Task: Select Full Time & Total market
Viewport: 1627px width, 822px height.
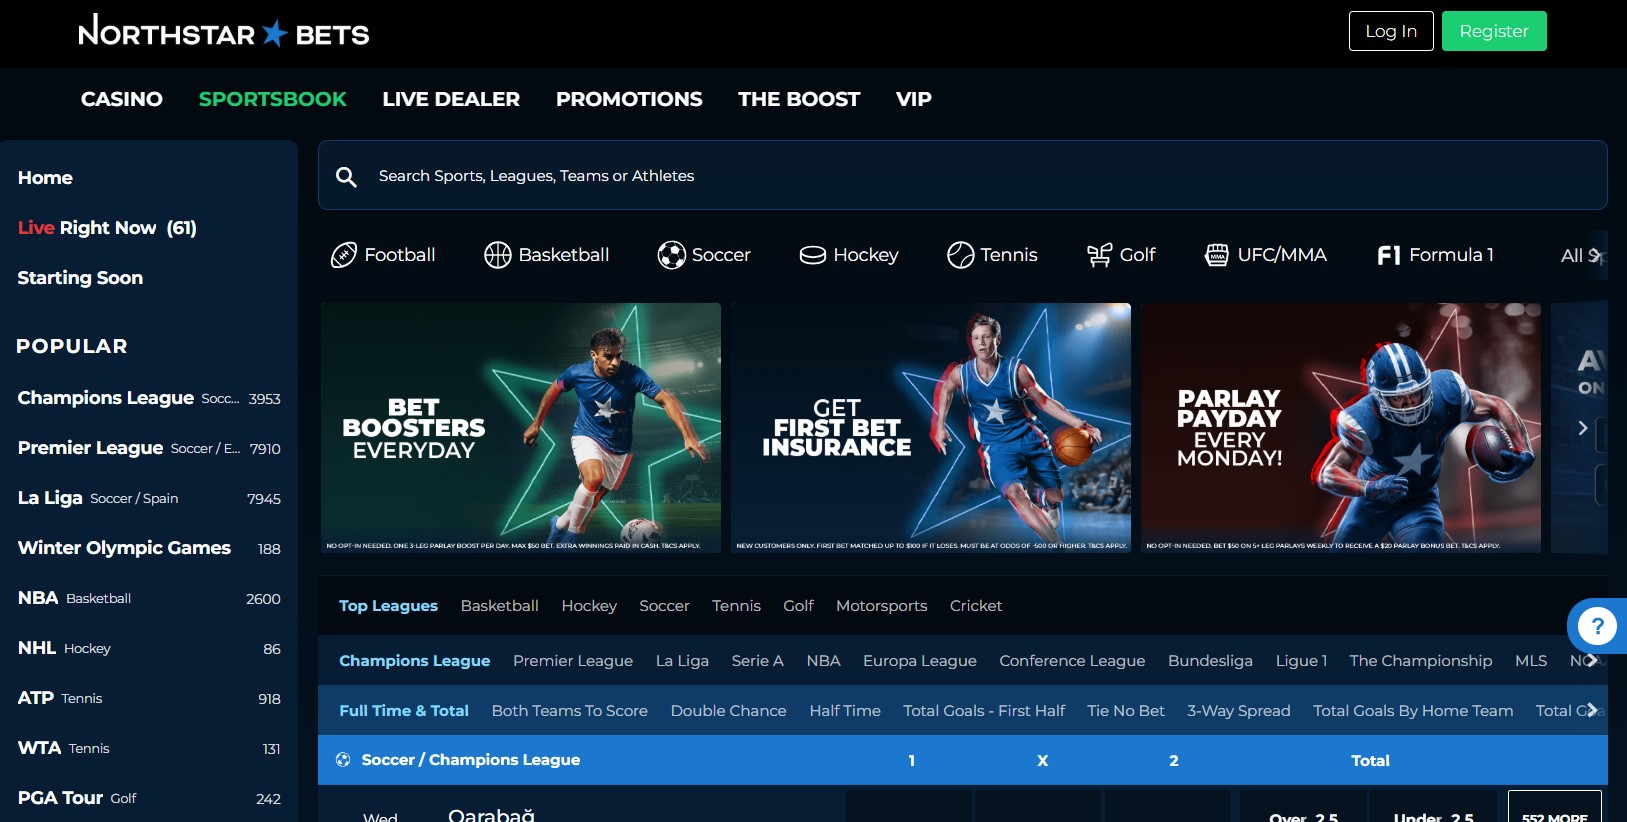Action: pos(404,711)
